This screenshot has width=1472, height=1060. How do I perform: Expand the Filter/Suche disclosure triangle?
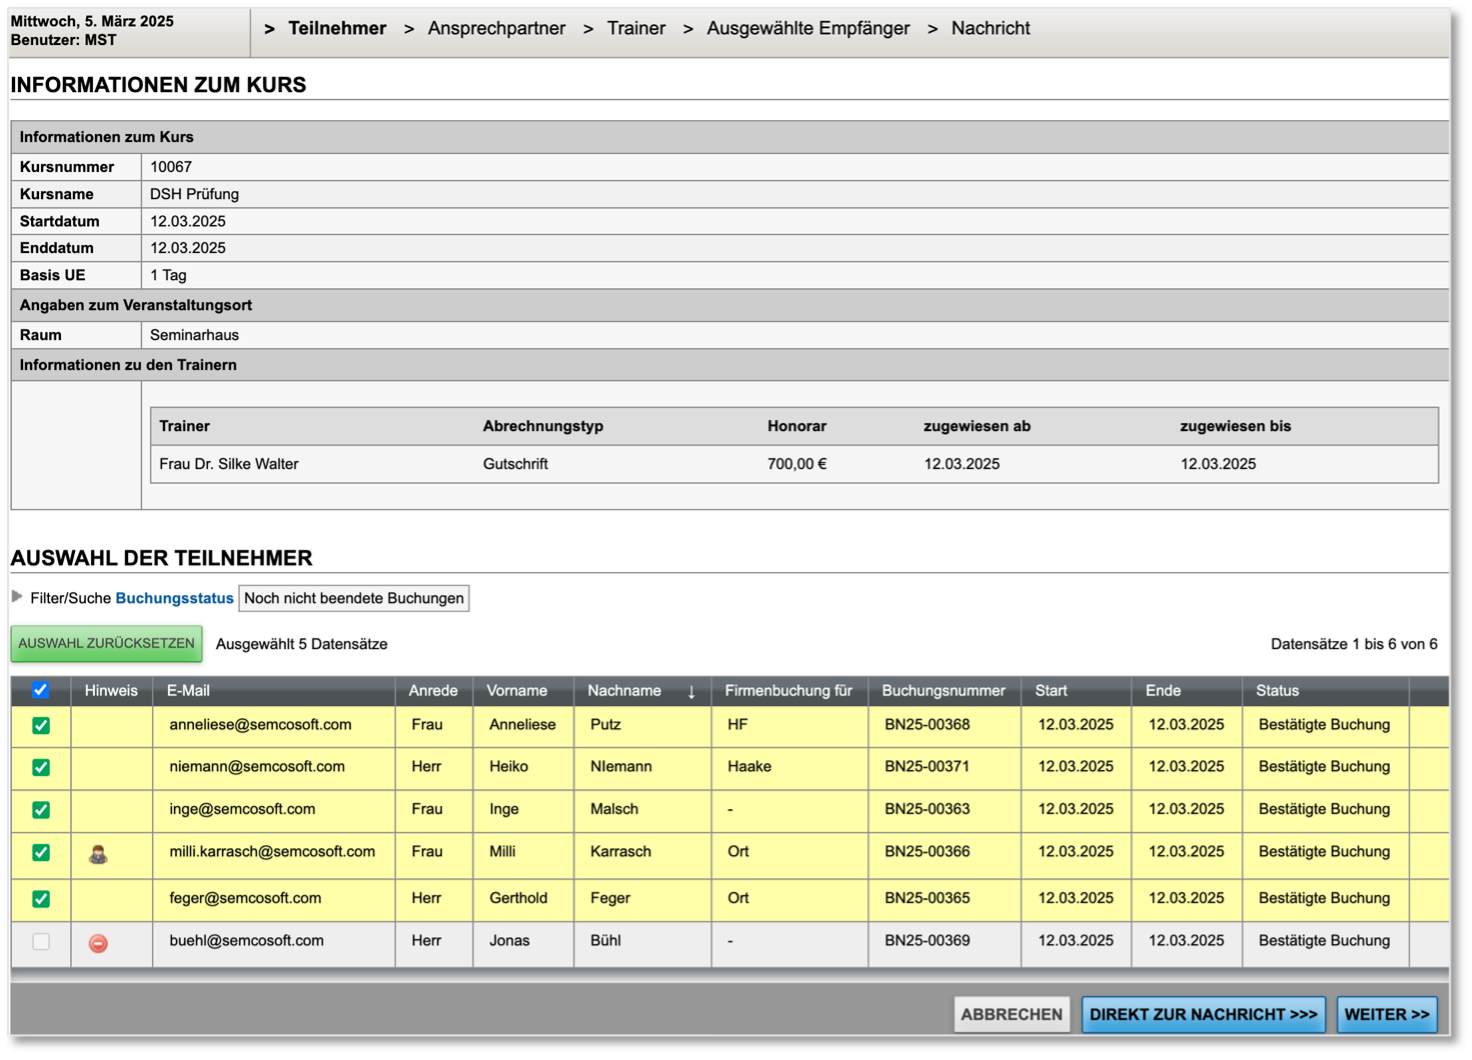click(x=17, y=597)
